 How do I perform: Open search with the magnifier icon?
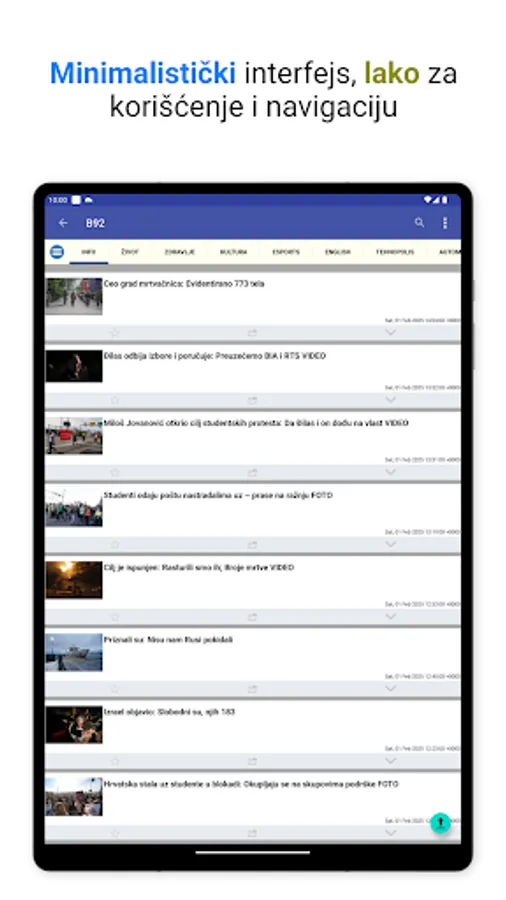point(419,223)
